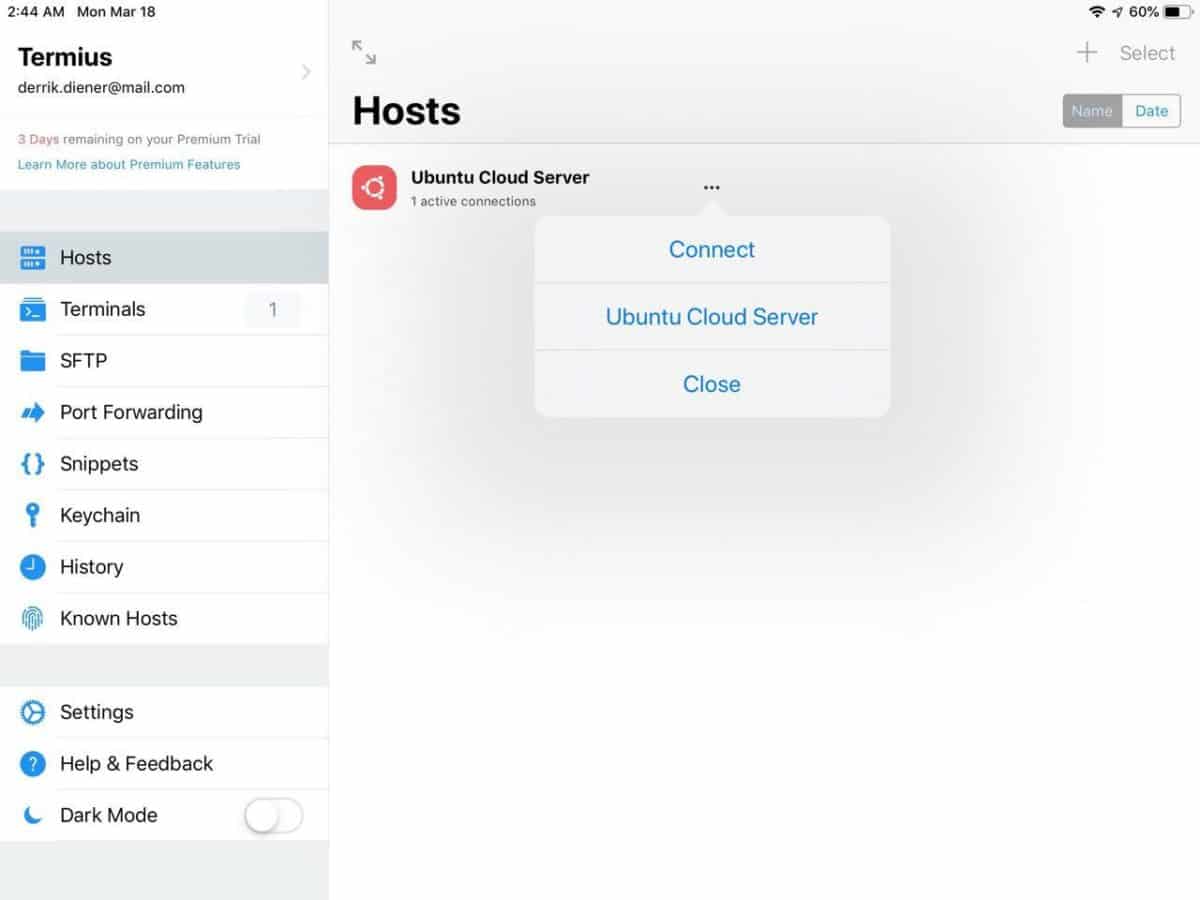Choose Connect in the popup menu
Screen dimensions: 1200x900
(x=712, y=249)
